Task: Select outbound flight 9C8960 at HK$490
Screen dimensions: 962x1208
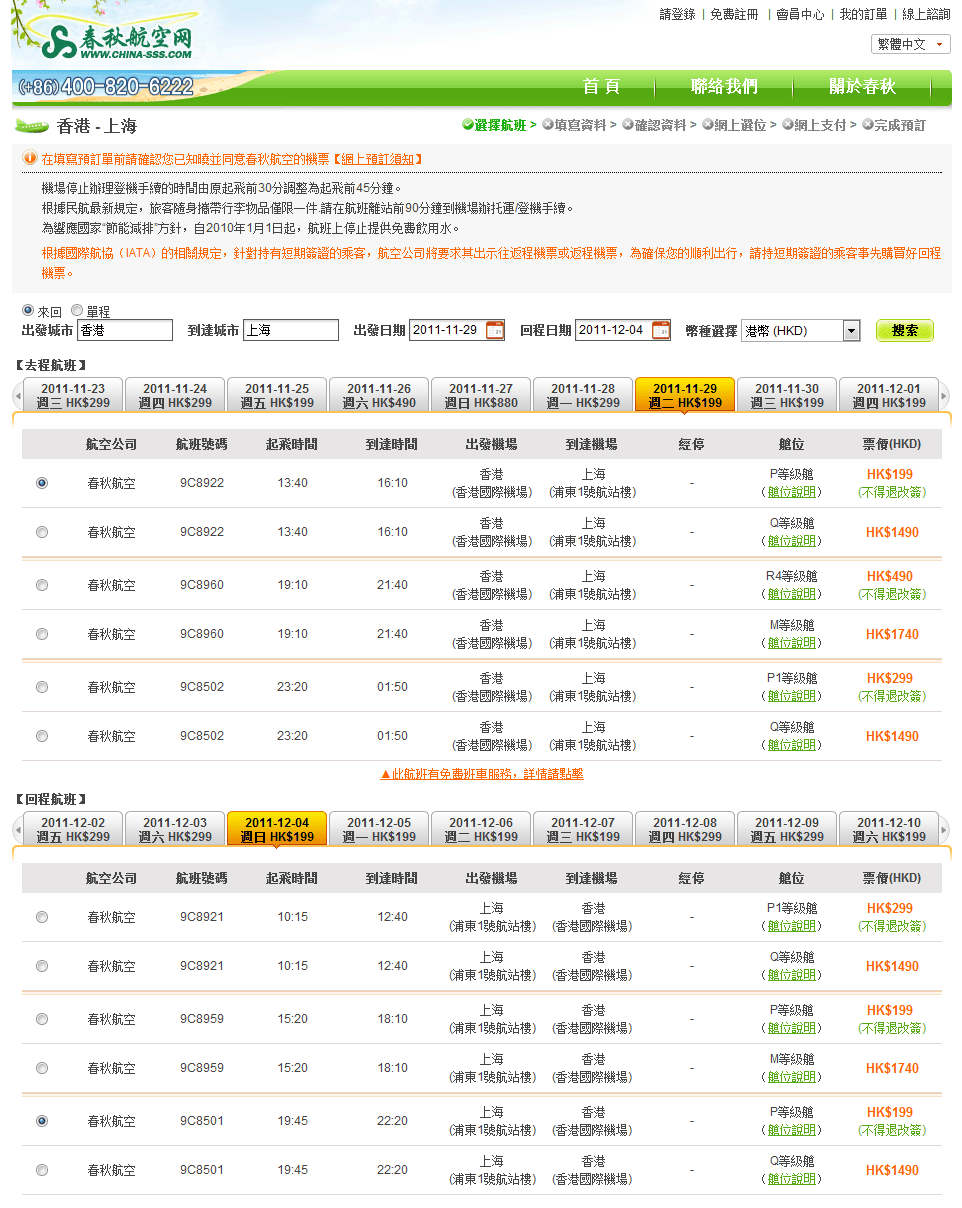Action: [x=42, y=585]
